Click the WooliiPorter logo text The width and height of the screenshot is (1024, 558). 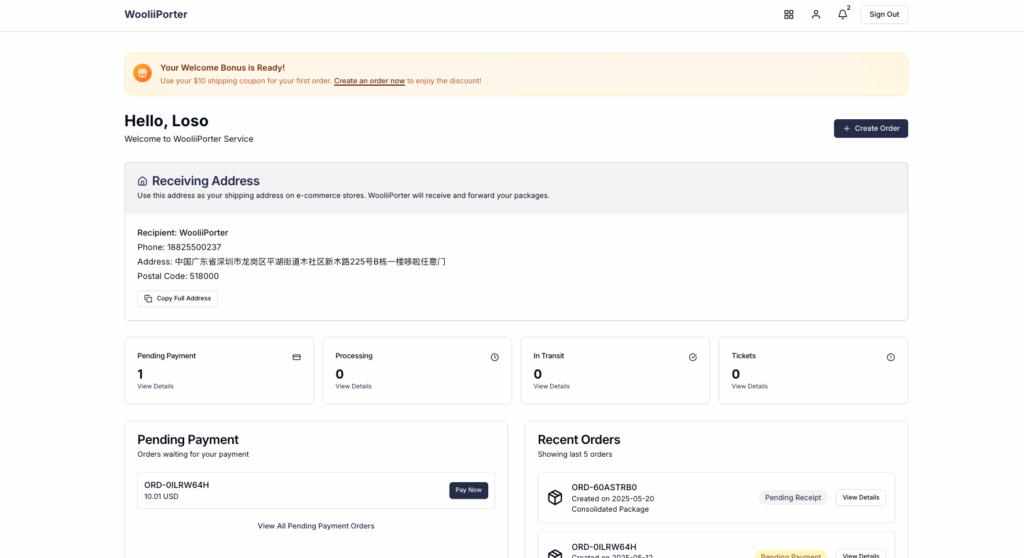pyautogui.click(x=155, y=14)
